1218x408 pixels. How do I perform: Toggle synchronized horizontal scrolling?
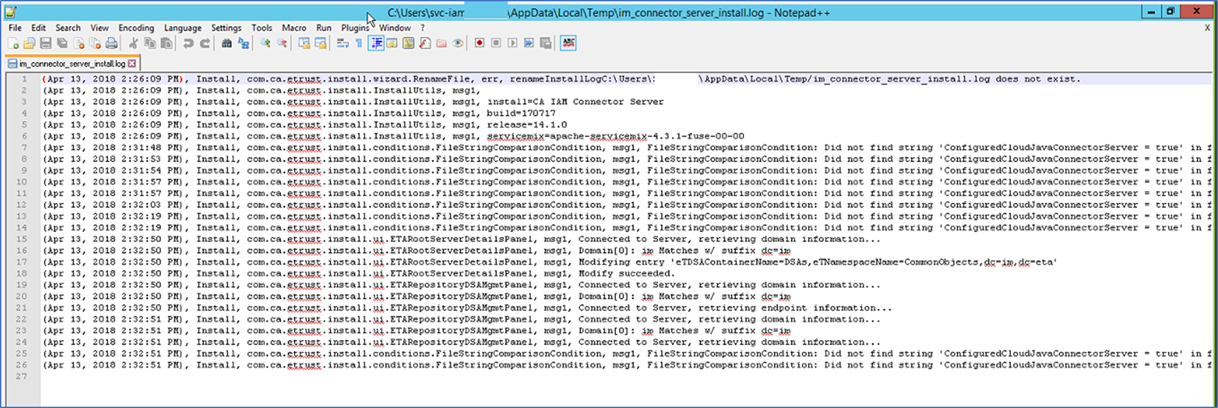pos(321,43)
